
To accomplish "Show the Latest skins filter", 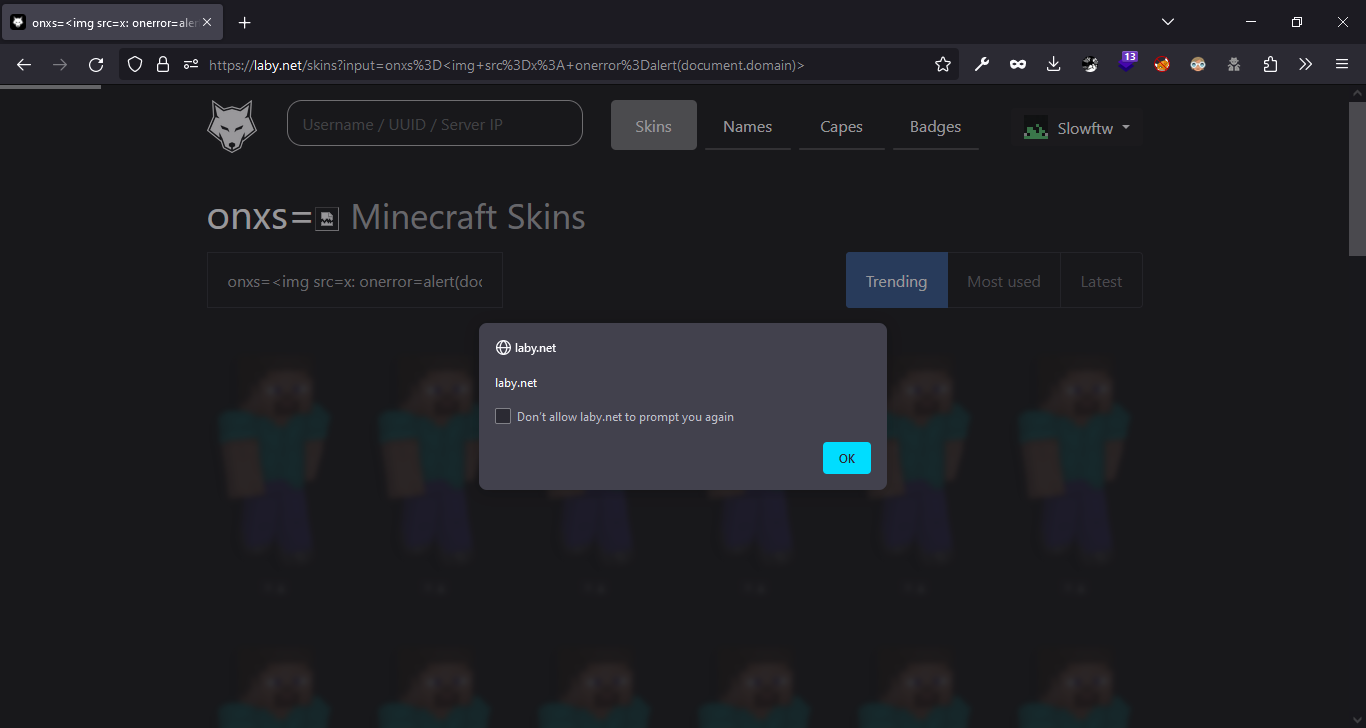I will click(x=1101, y=280).
